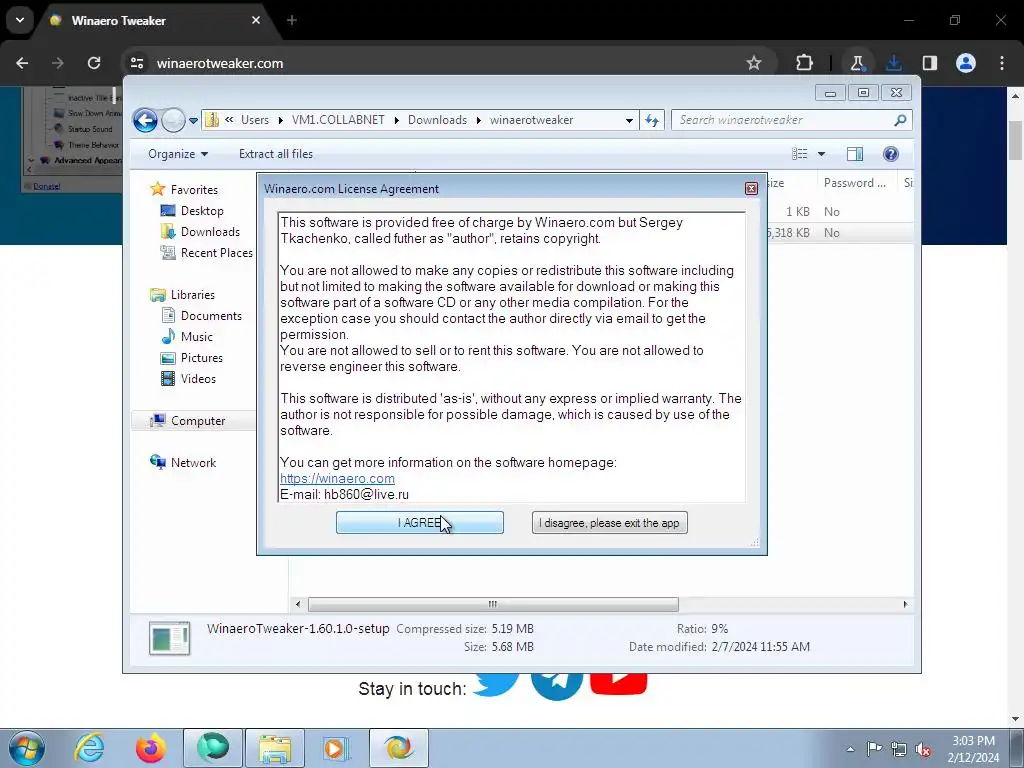
Task: Select Downloads in address breadcrumb
Action: point(438,120)
